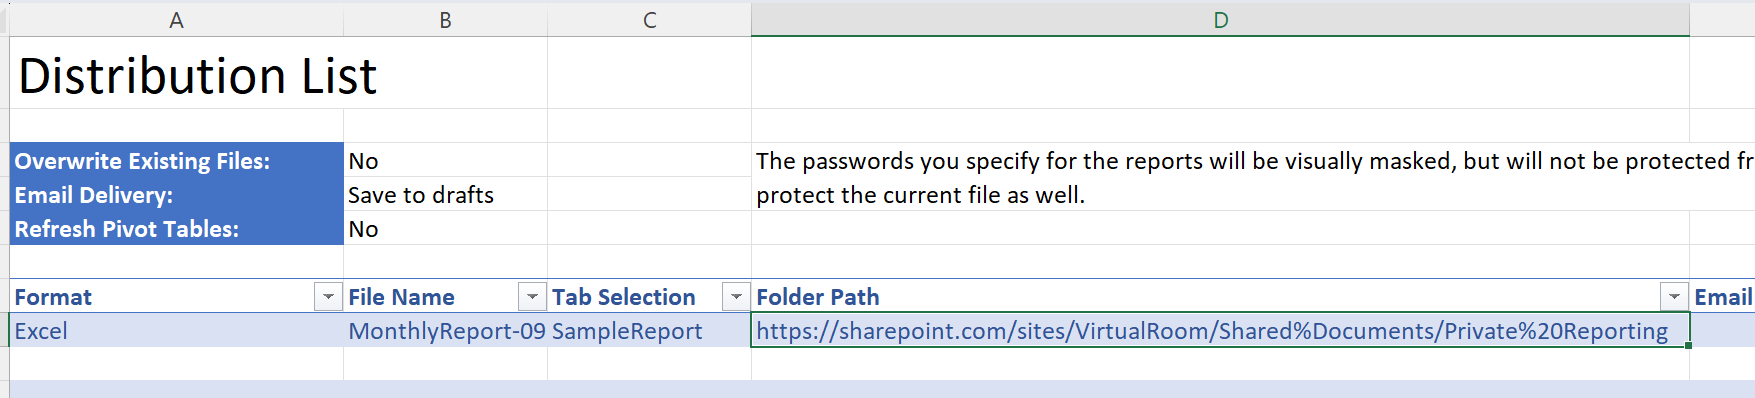Open the Tab Selection filter dropdown
Viewport: 1755px width, 398px height.
pyautogui.click(x=736, y=297)
